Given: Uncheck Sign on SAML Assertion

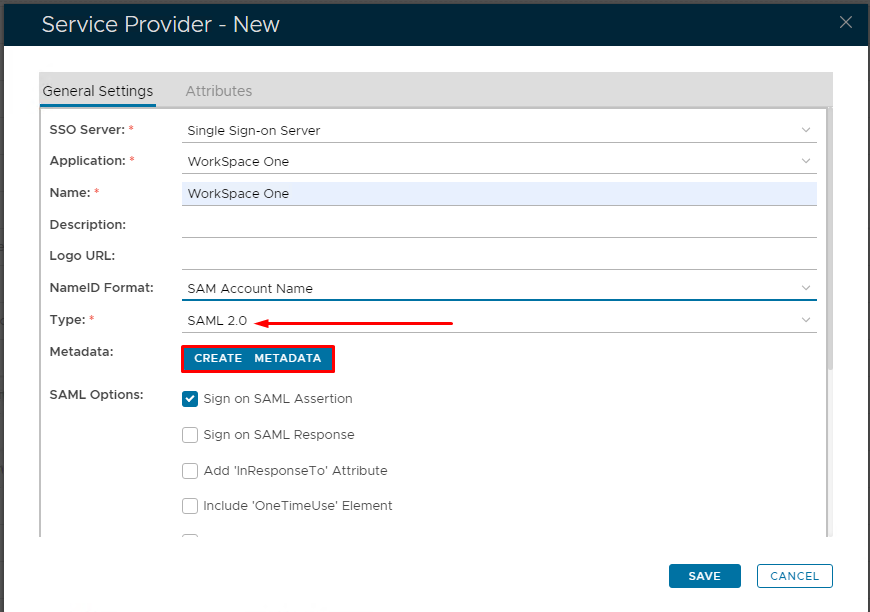Looking at the screenshot, I should 190,399.
